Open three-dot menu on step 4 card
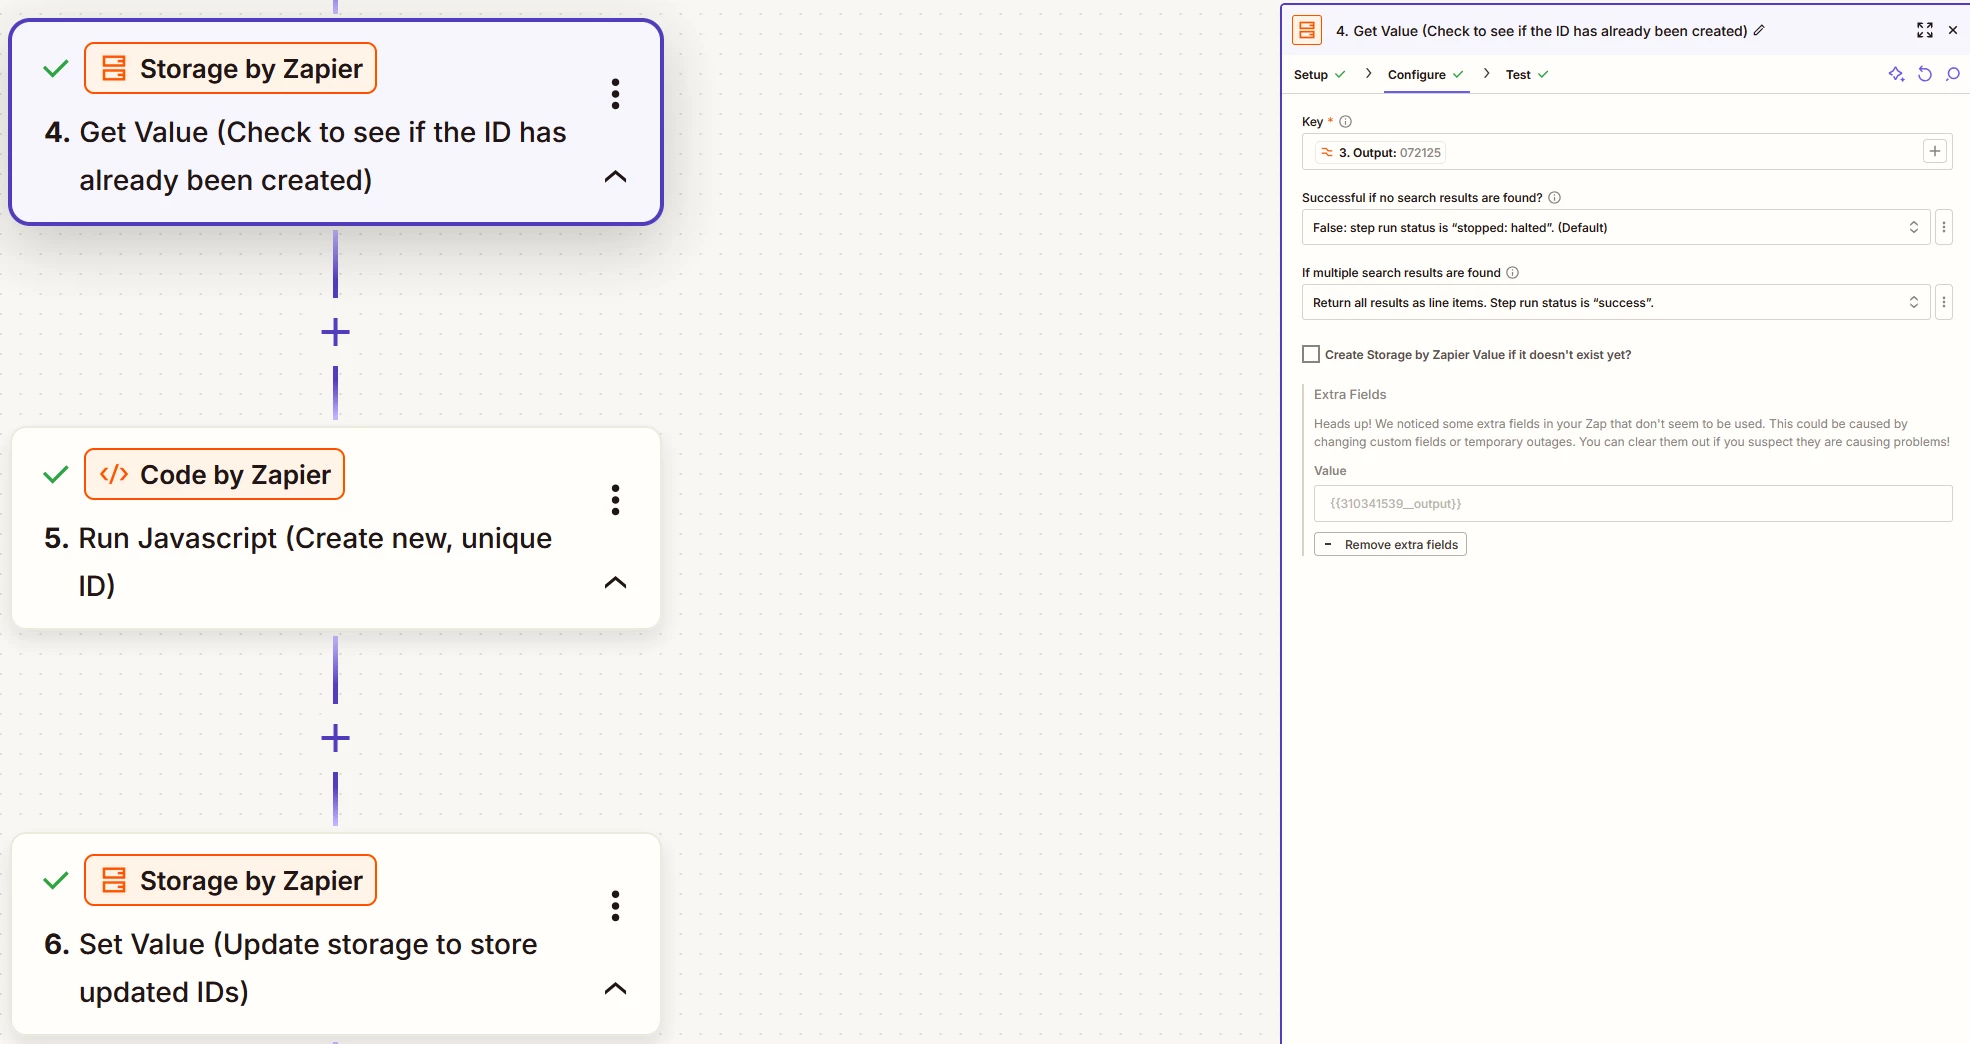The width and height of the screenshot is (1970, 1044). (615, 94)
